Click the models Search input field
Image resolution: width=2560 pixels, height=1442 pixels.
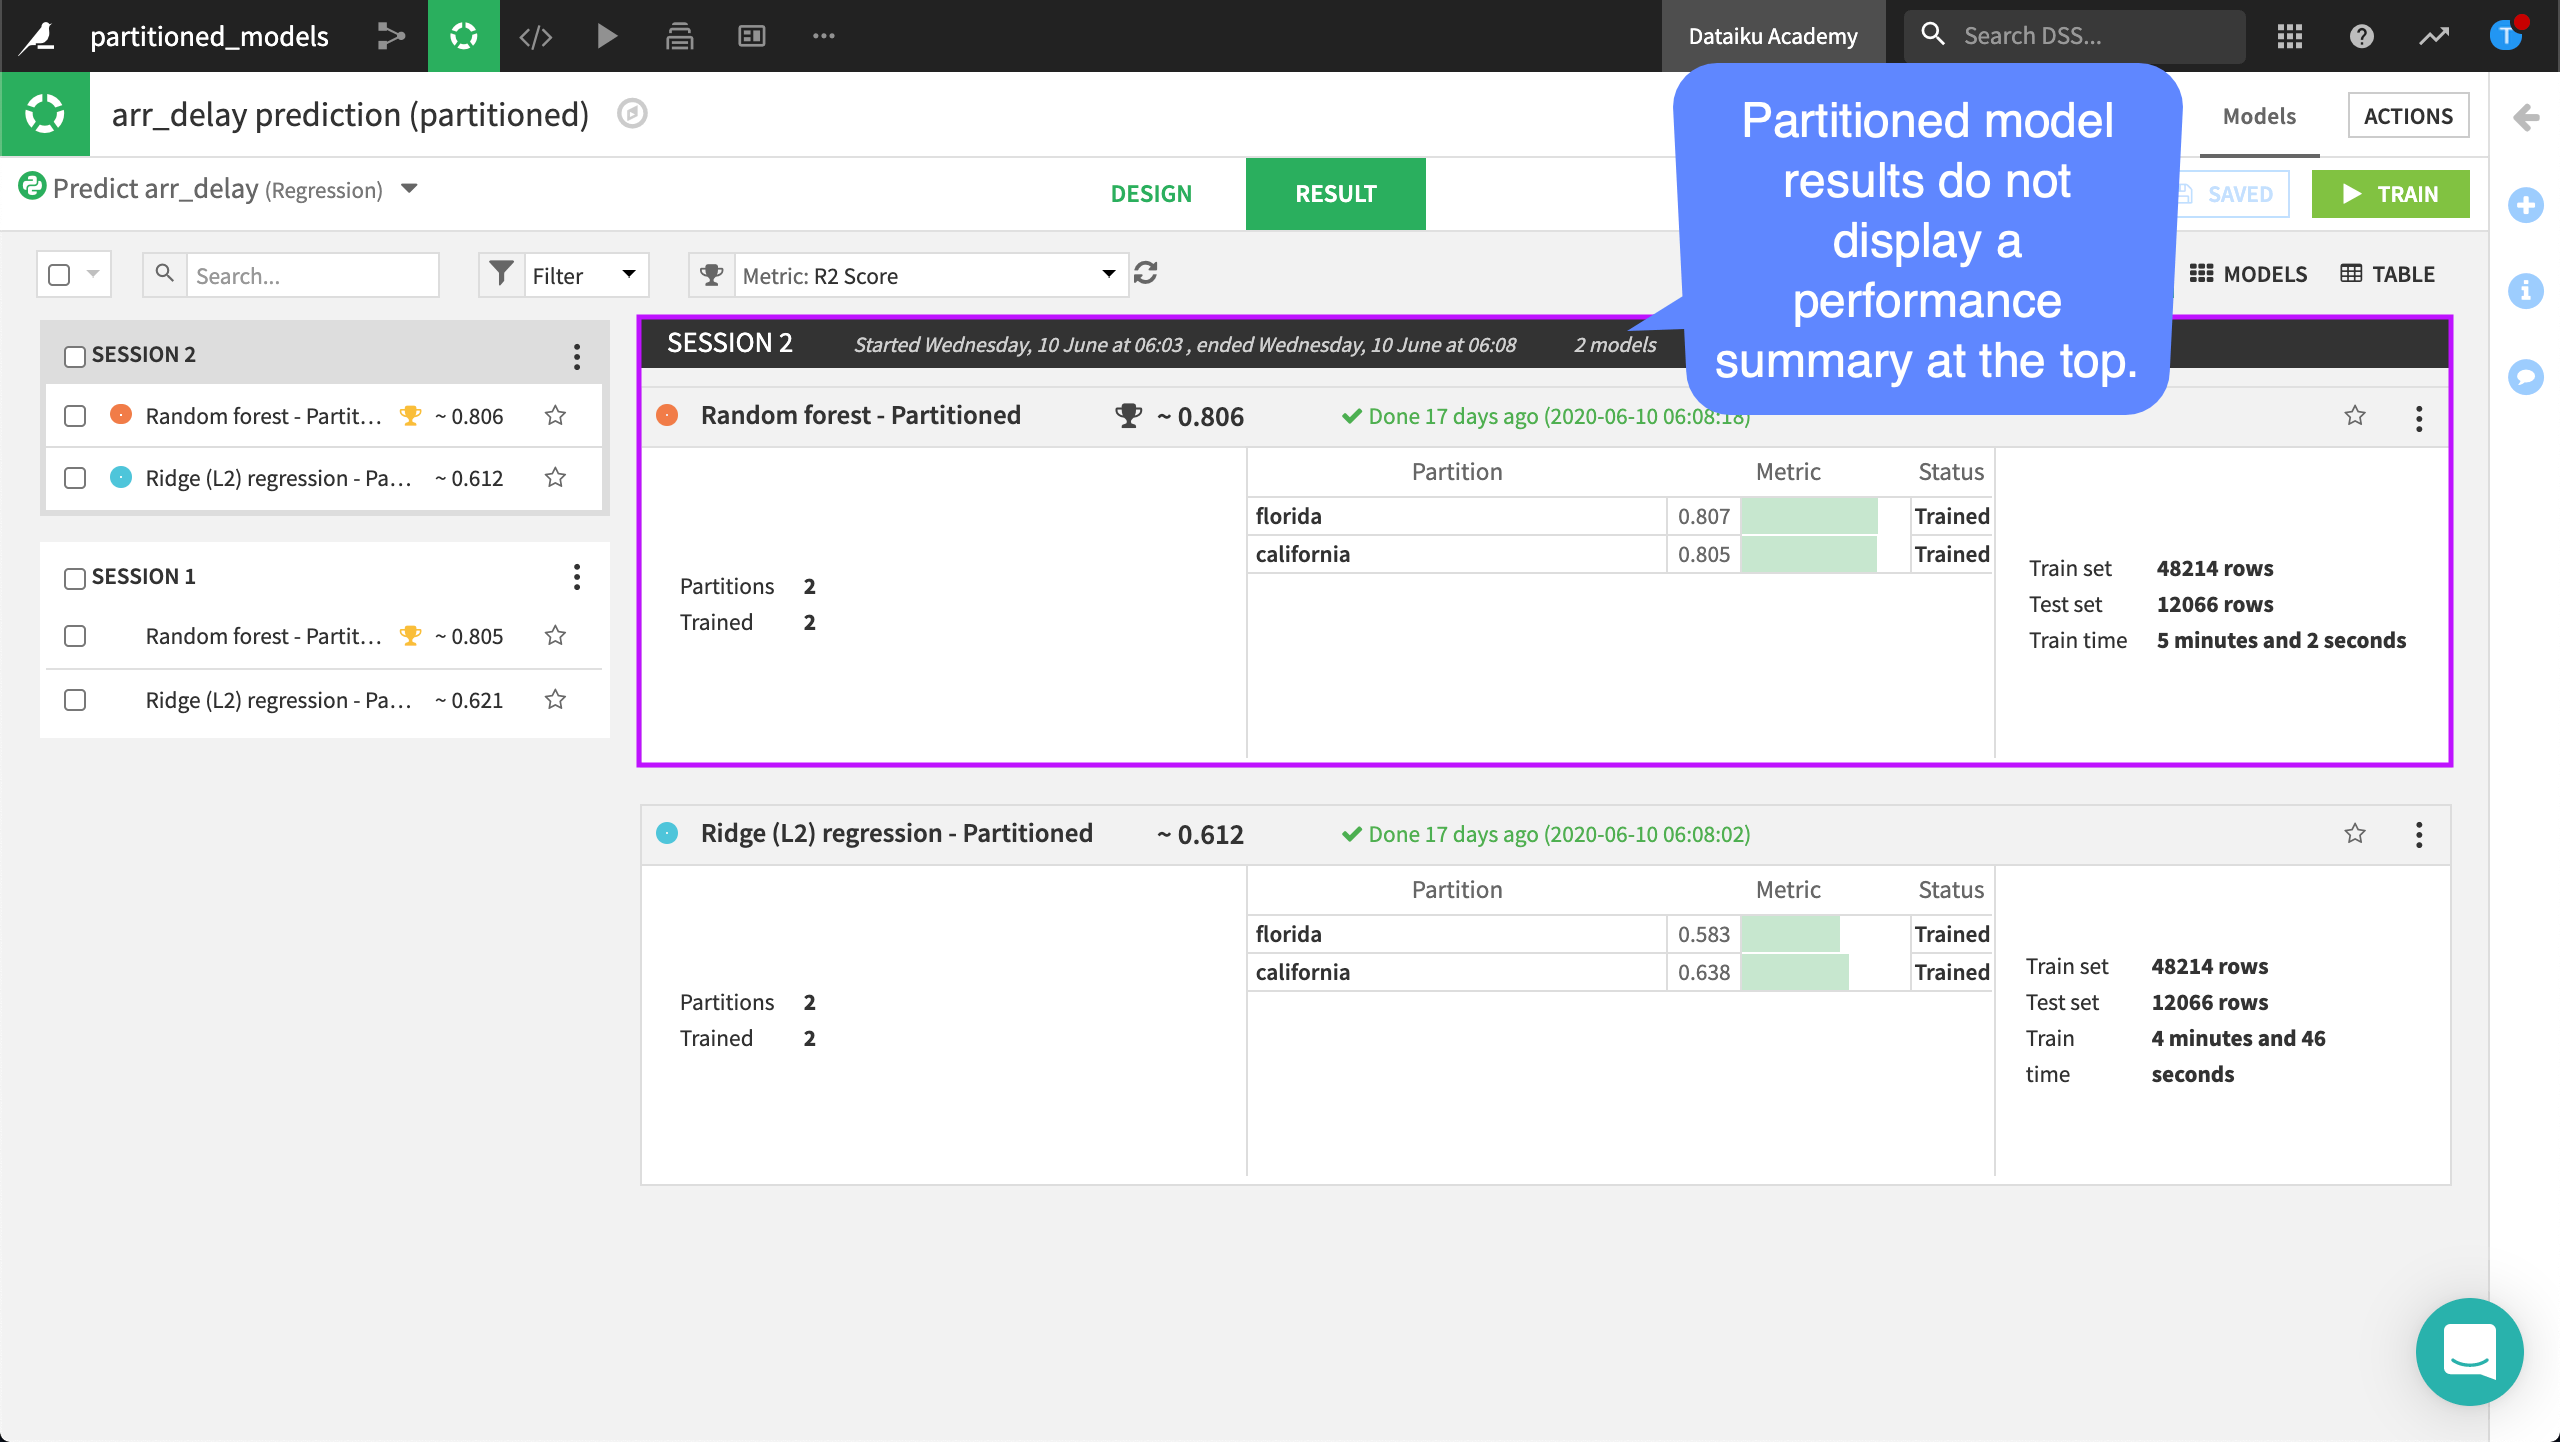pos(312,275)
